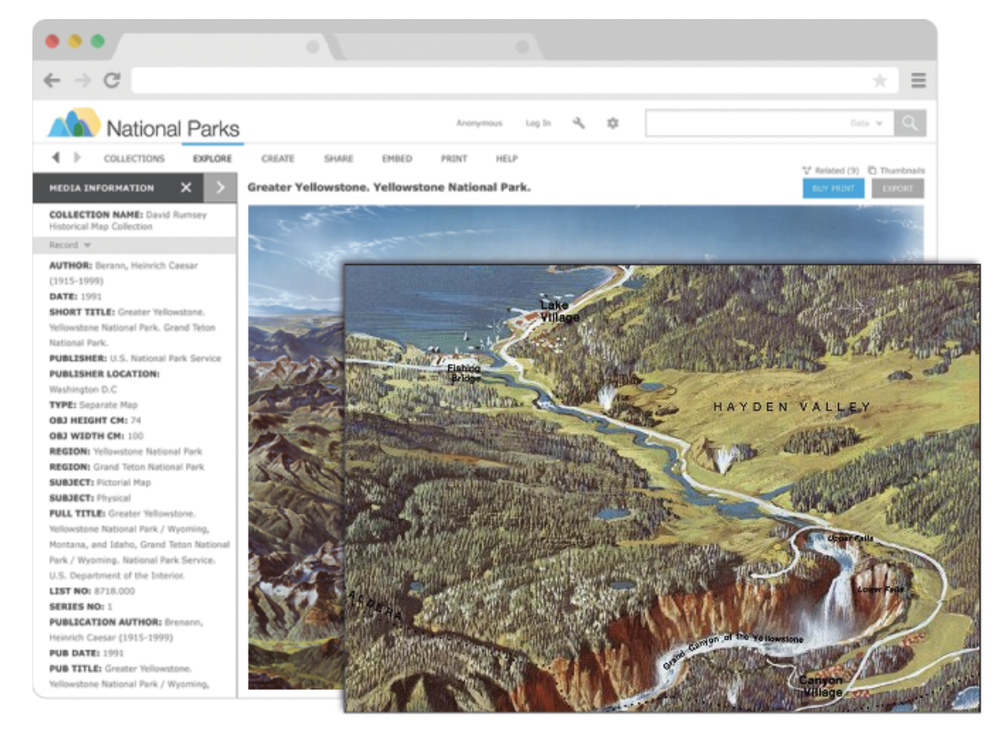
Task: Click the 'Washington D.C' publisher location
Action: coord(83,390)
